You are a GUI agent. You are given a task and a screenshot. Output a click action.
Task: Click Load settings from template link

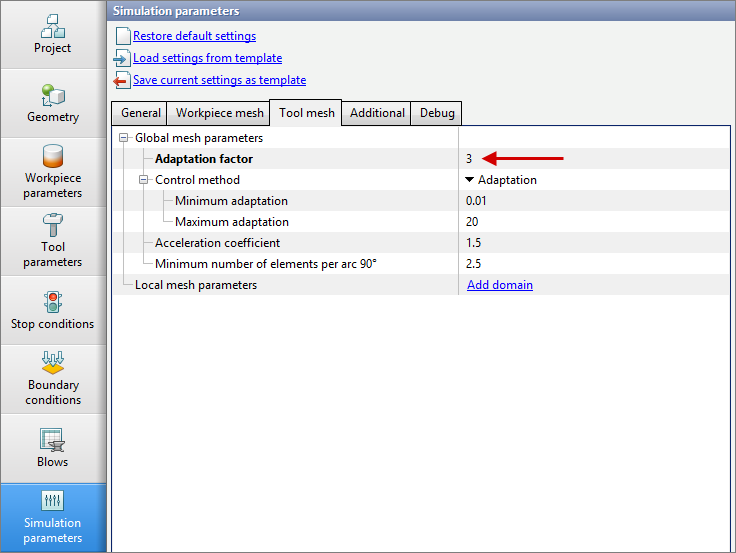pyautogui.click(x=207, y=58)
